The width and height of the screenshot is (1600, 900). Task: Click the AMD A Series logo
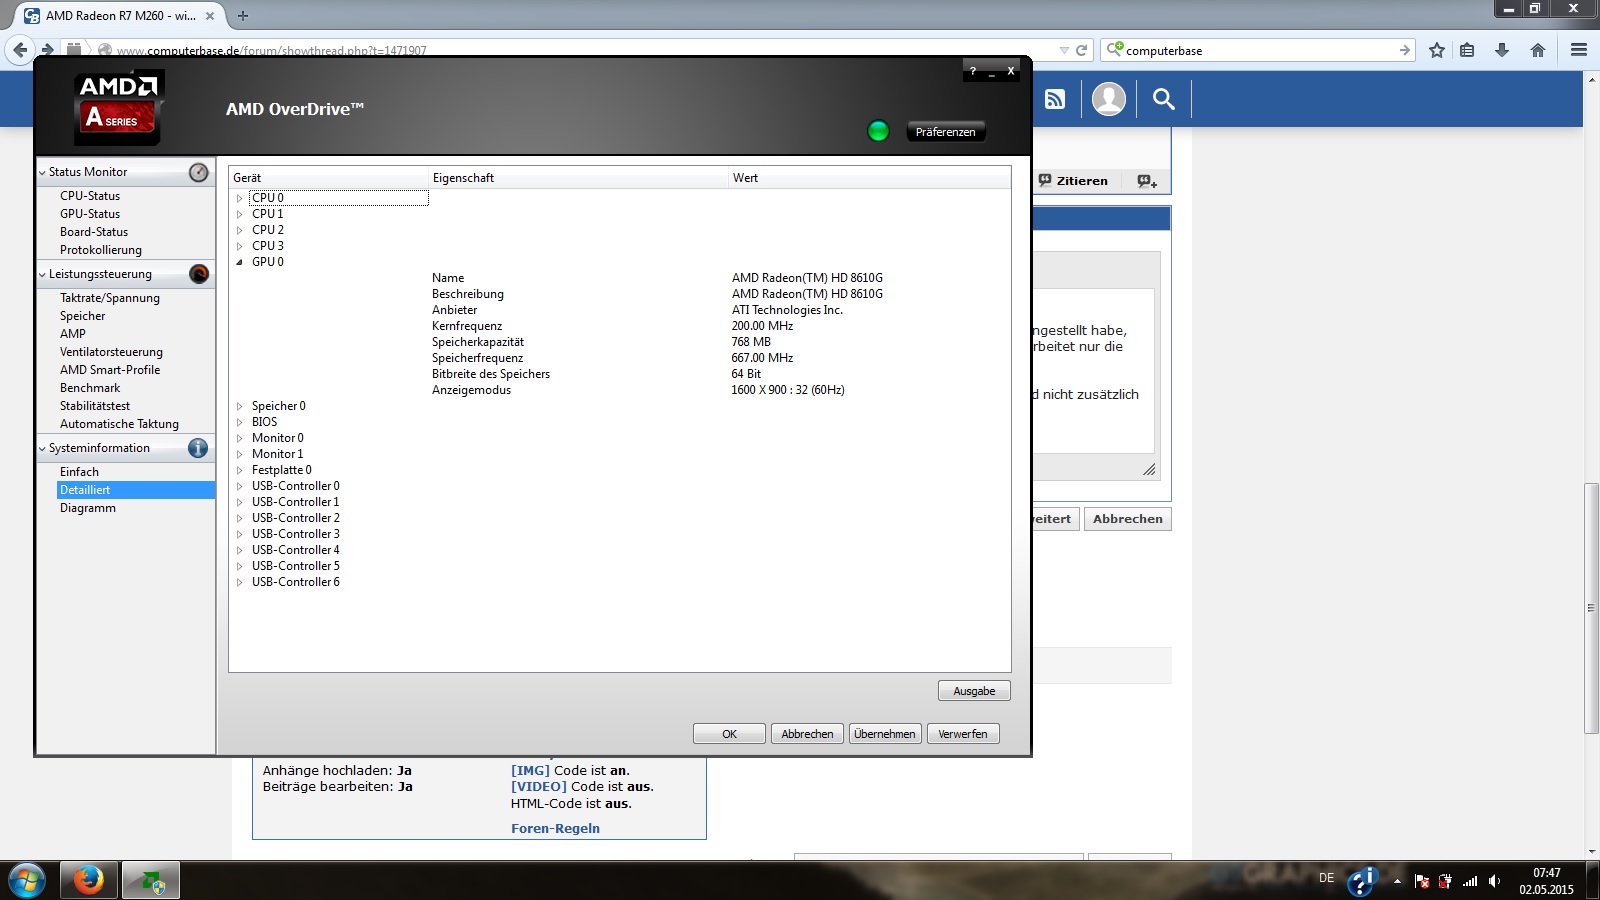(x=119, y=108)
